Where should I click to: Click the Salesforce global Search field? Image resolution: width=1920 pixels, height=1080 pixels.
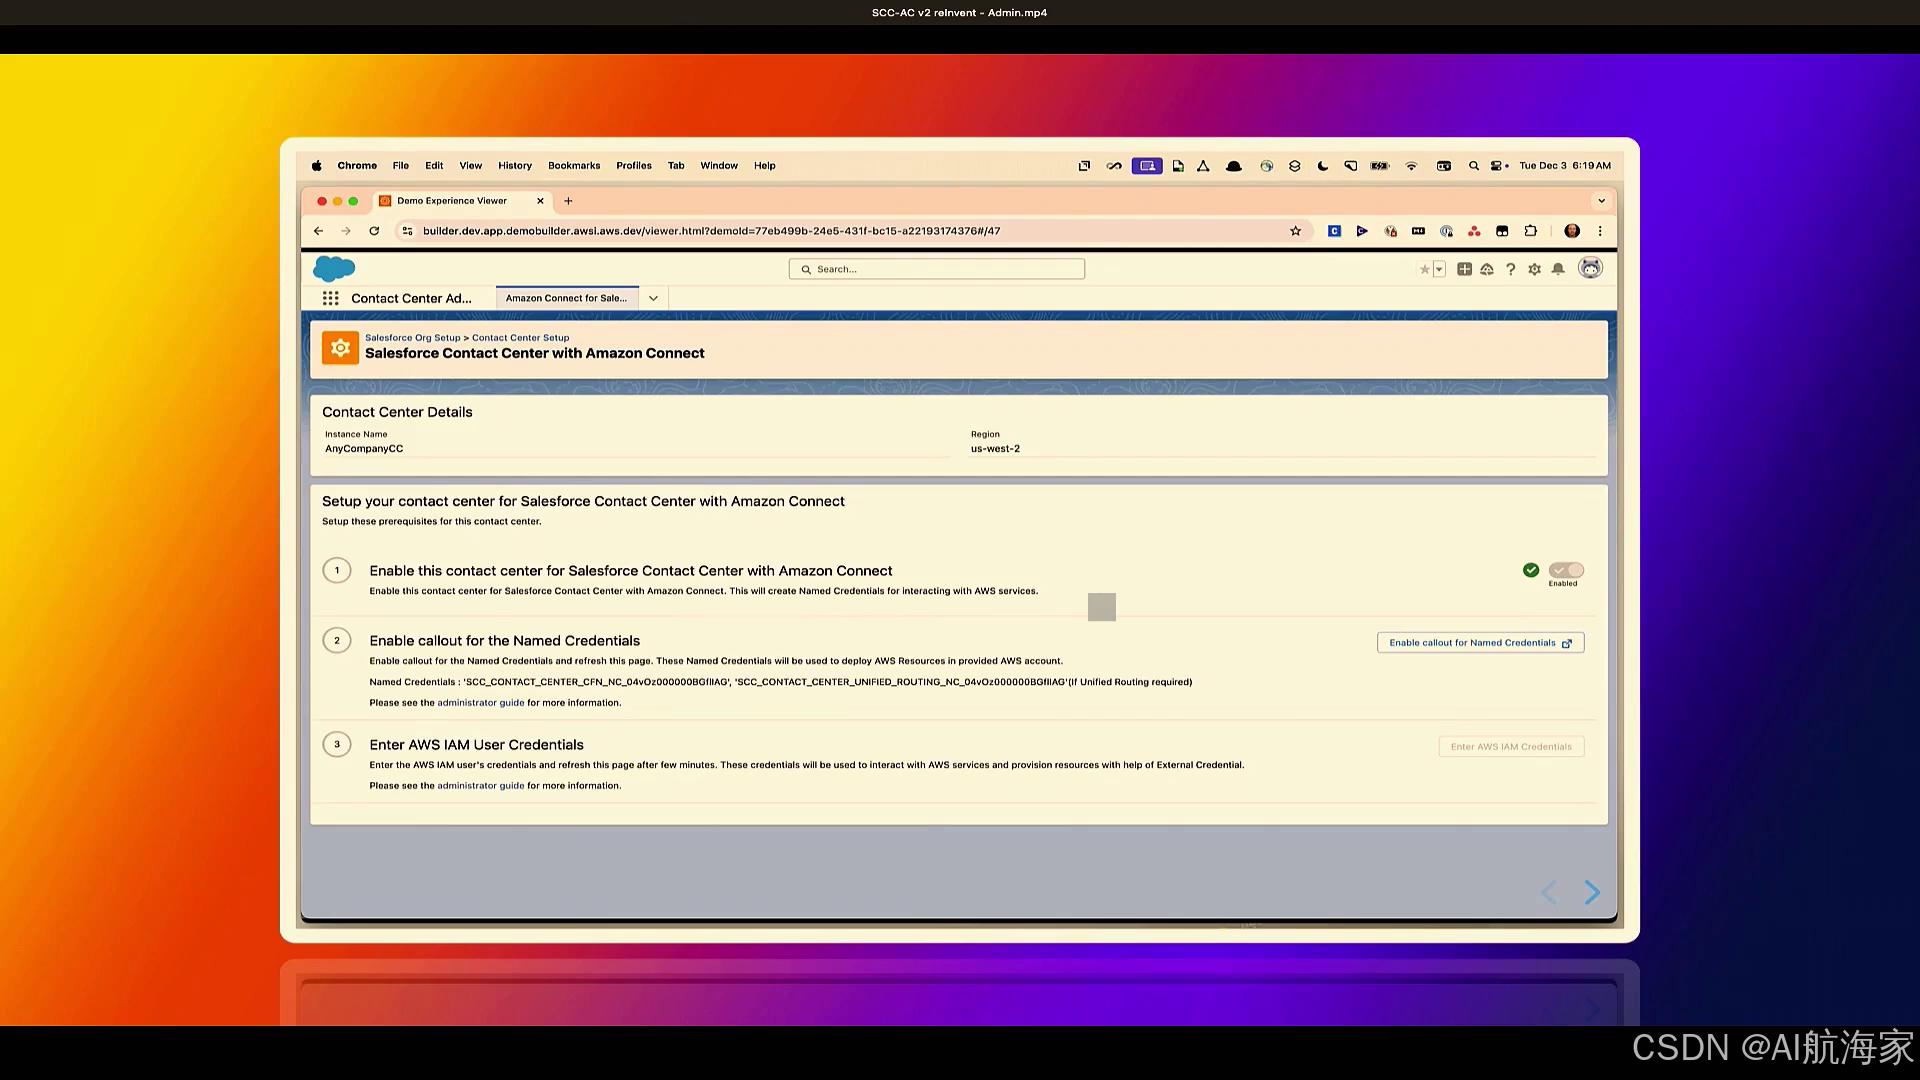(x=937, y=269)
